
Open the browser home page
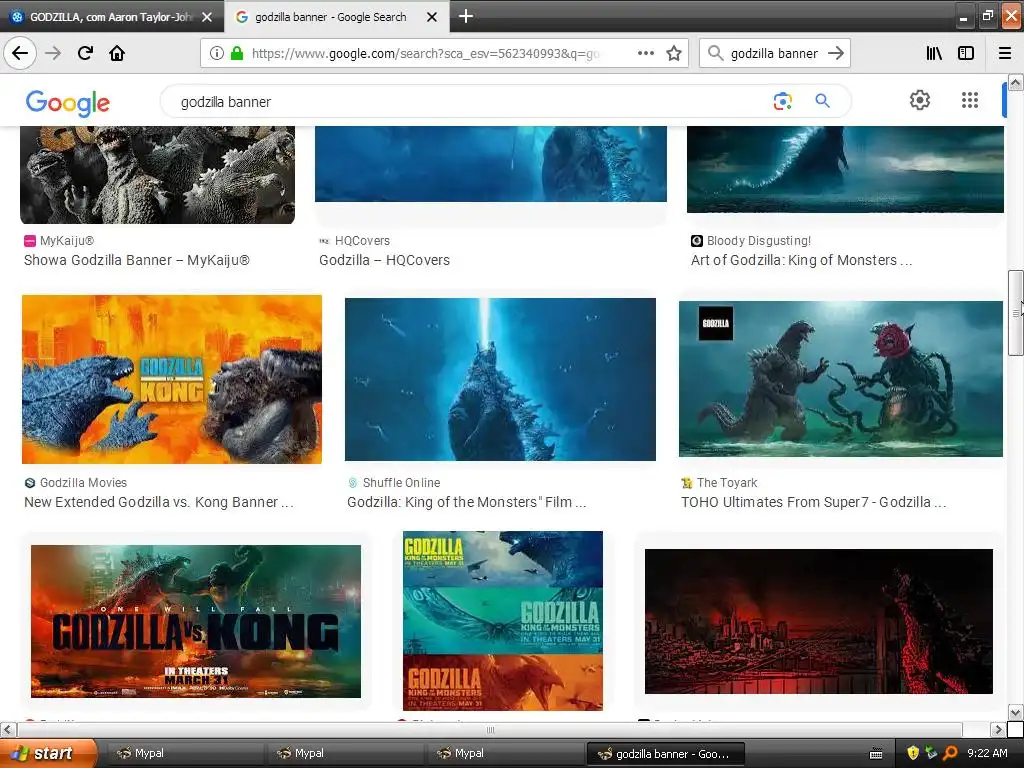click(x=117, y=53)
